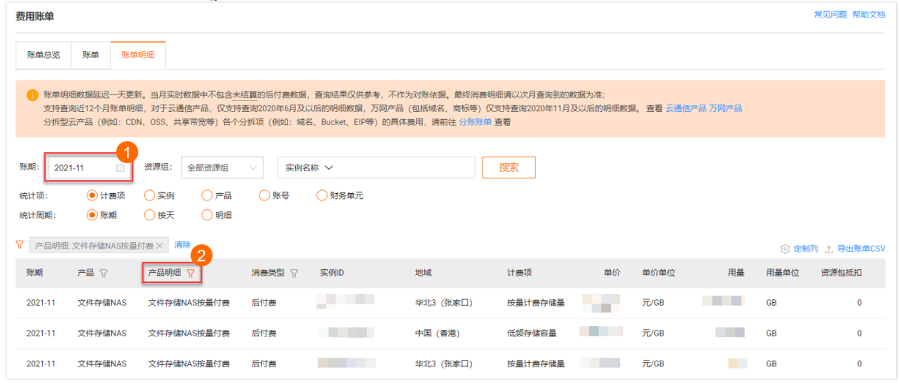
Task: Click 单价单位 column header
Action: coord(658,274)
